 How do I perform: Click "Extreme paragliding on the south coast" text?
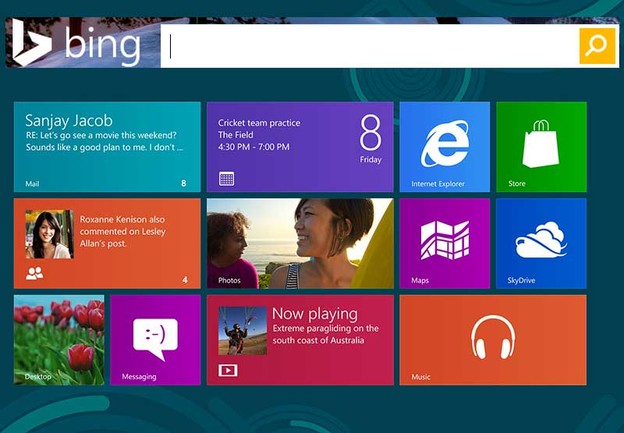pyautogui.click(x=326, y=334)
